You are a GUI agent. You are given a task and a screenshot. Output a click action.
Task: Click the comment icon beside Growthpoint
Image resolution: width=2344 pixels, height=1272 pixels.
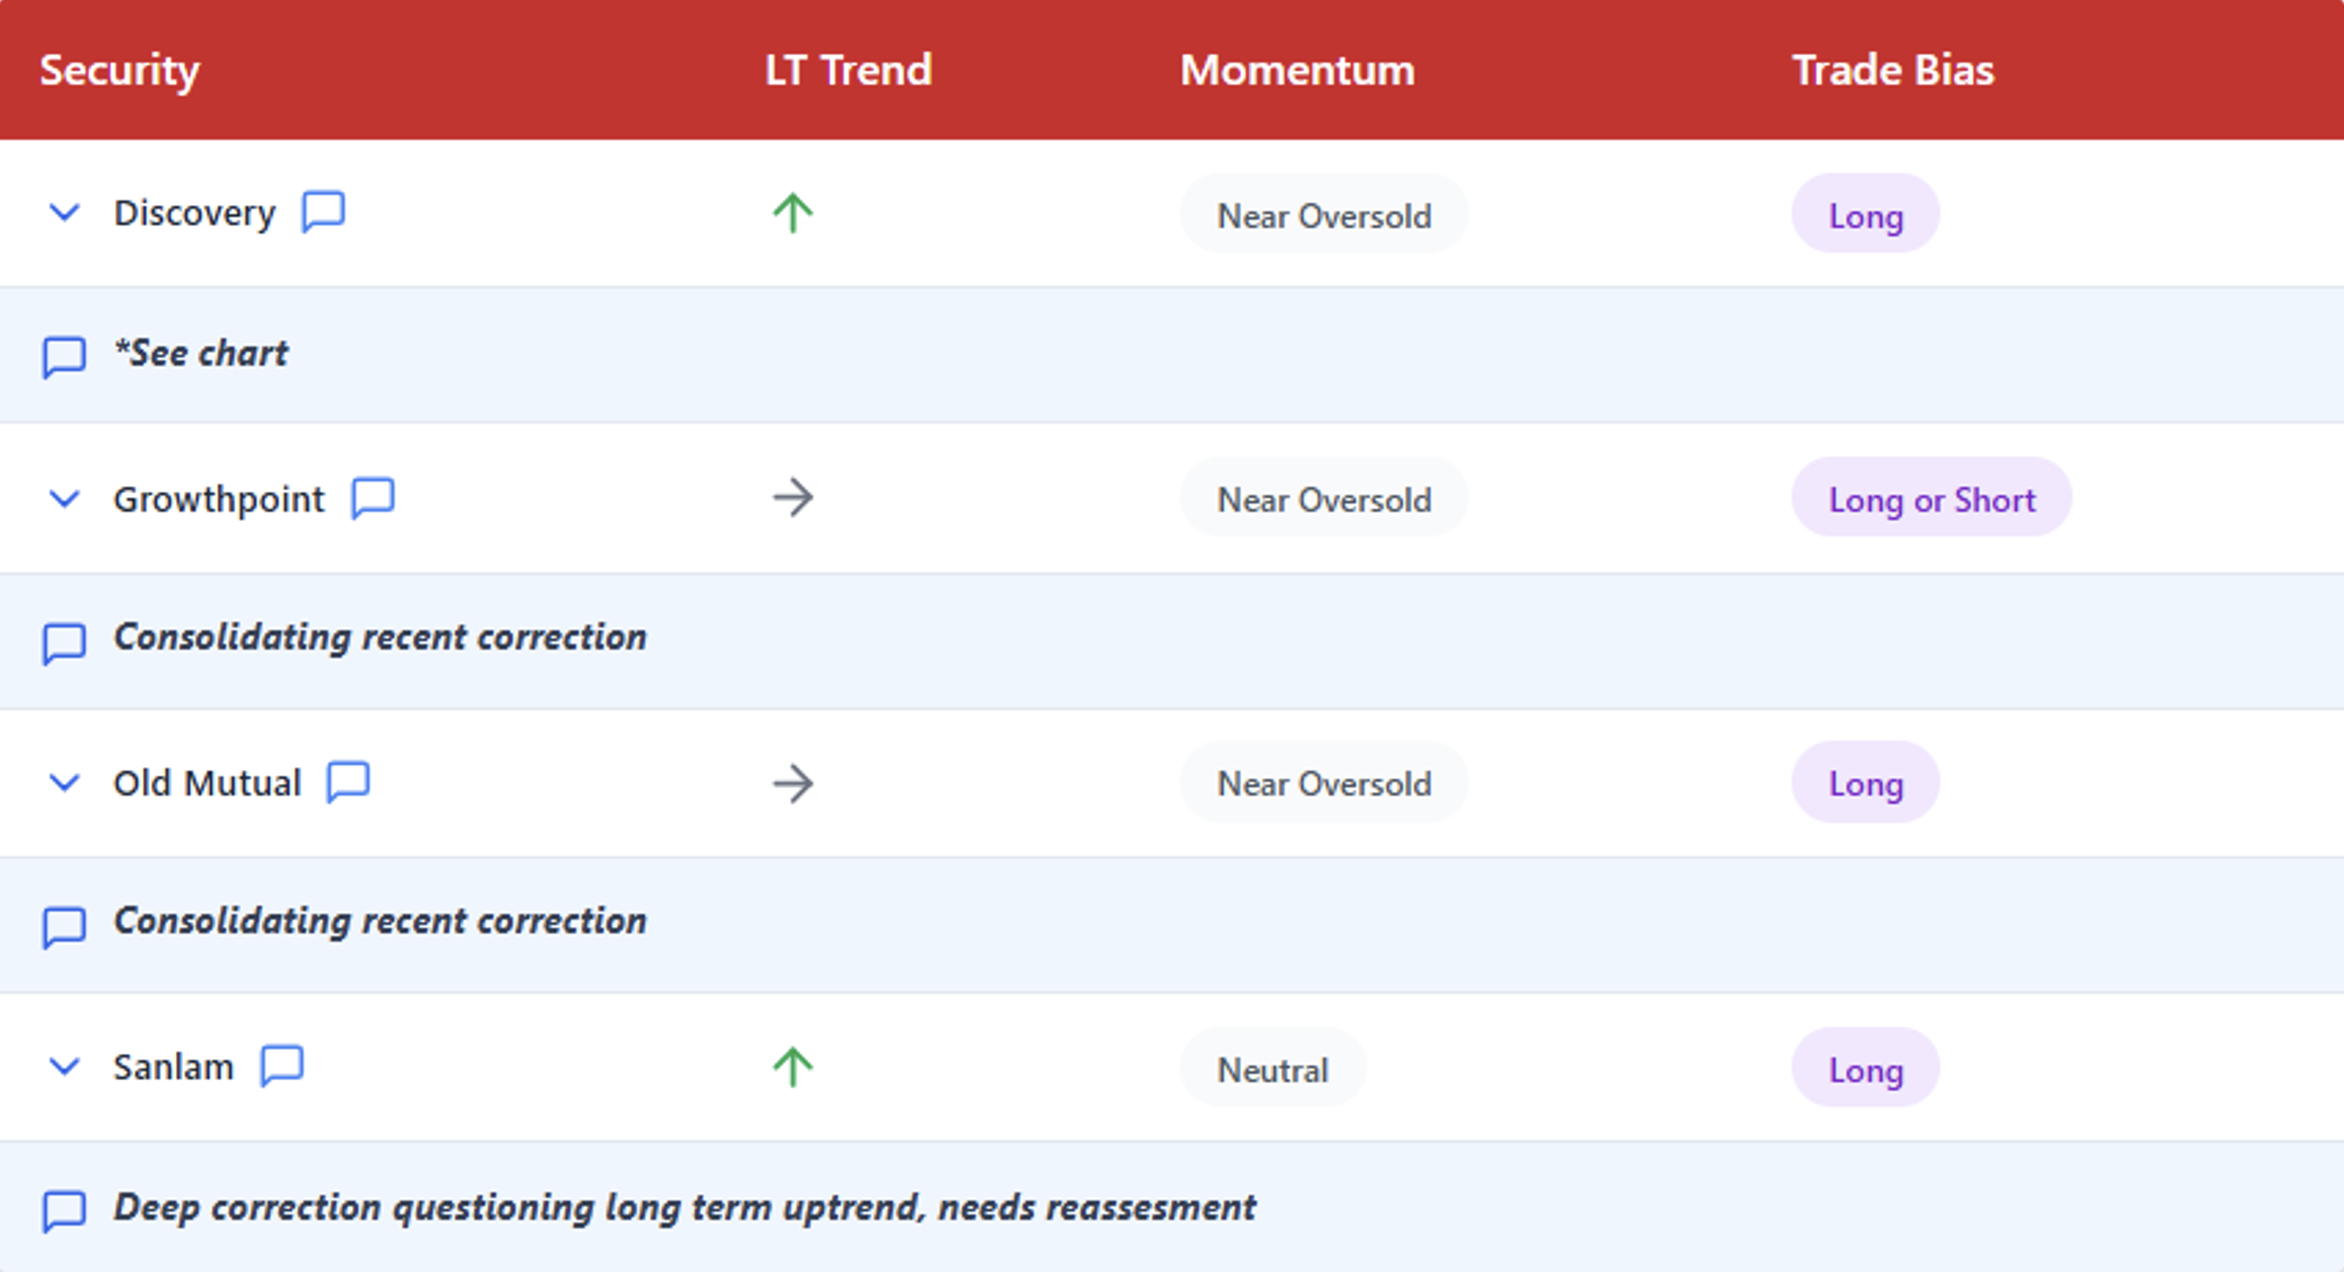coord(373,498)
